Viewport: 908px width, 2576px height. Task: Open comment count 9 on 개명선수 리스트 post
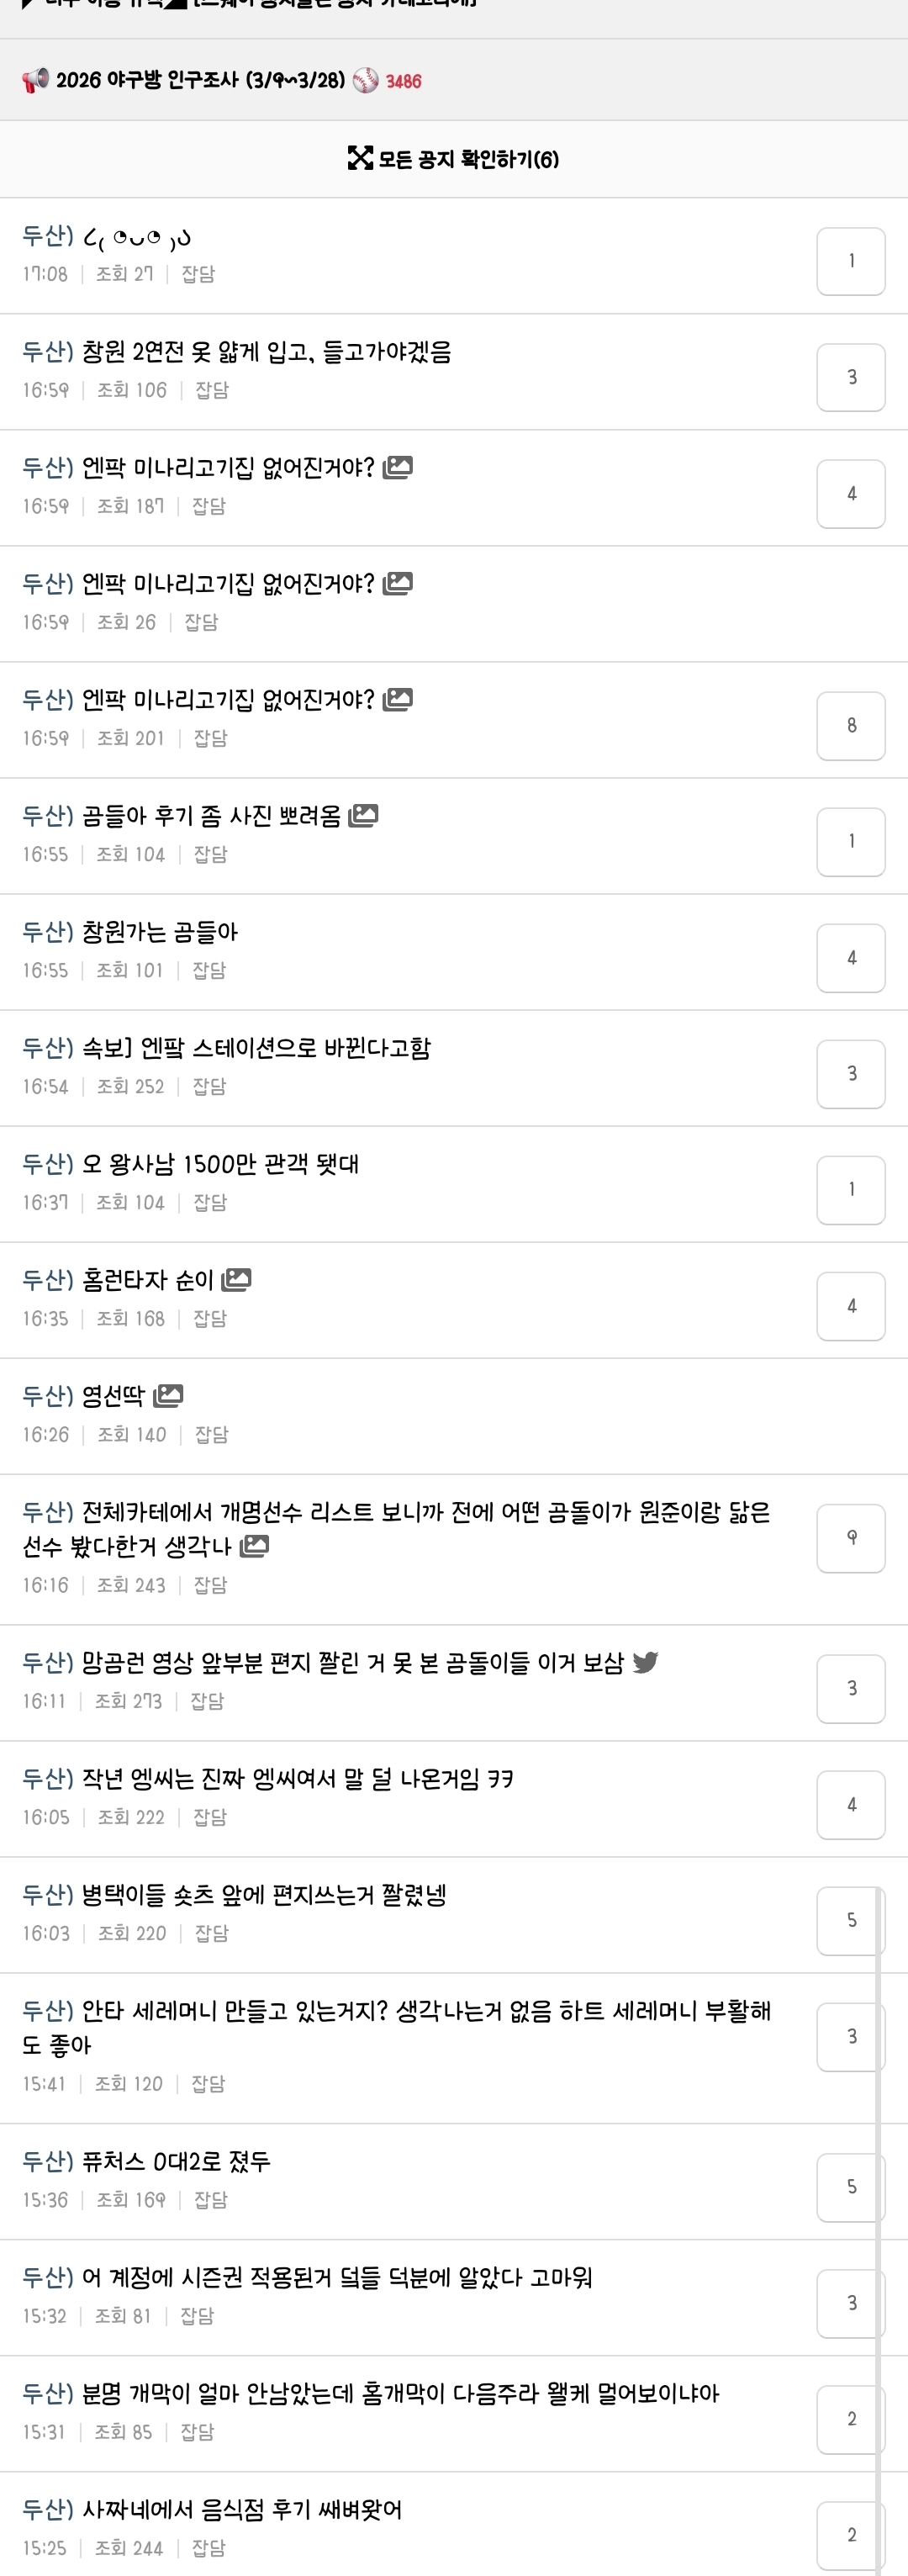850,1537
